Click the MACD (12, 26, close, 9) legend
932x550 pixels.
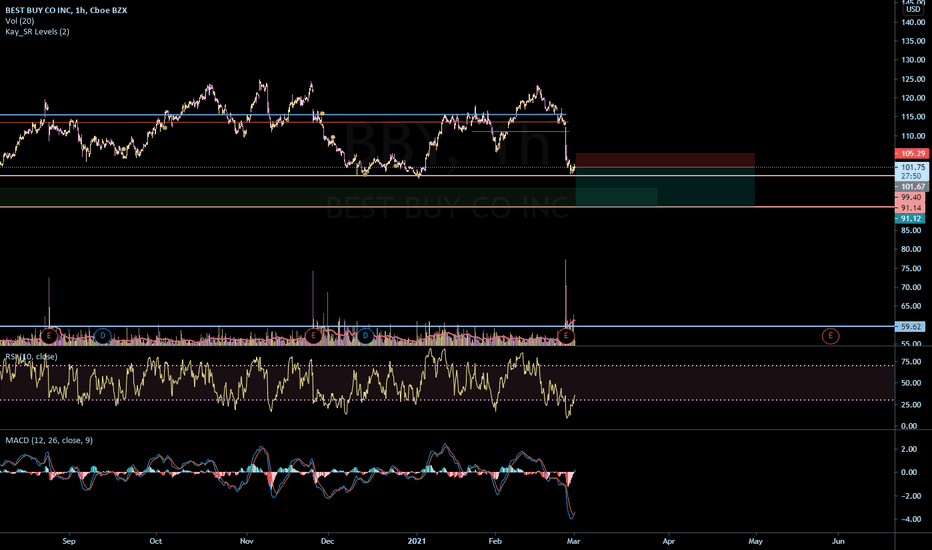49,441
